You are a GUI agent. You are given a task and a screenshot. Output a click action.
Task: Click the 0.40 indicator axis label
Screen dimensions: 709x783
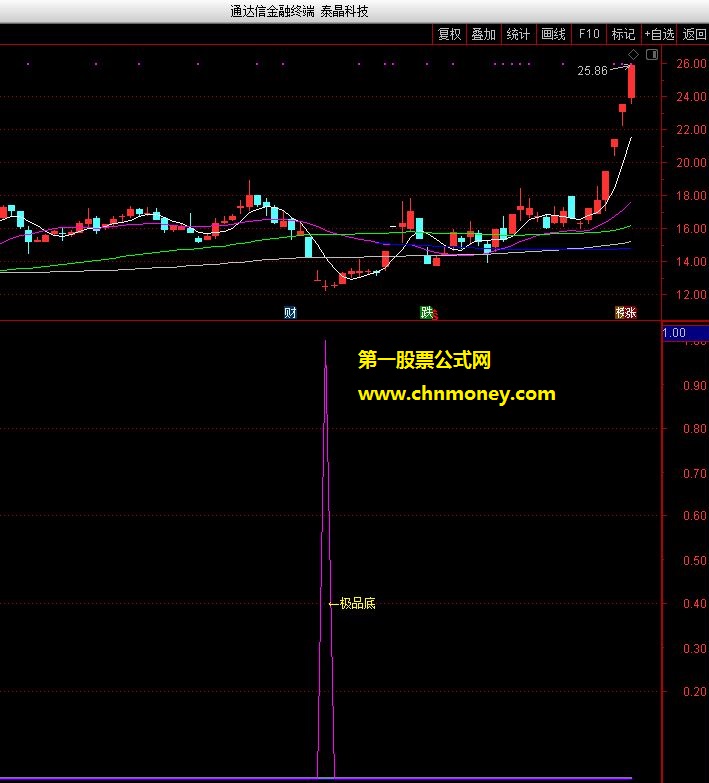[695, 604]
